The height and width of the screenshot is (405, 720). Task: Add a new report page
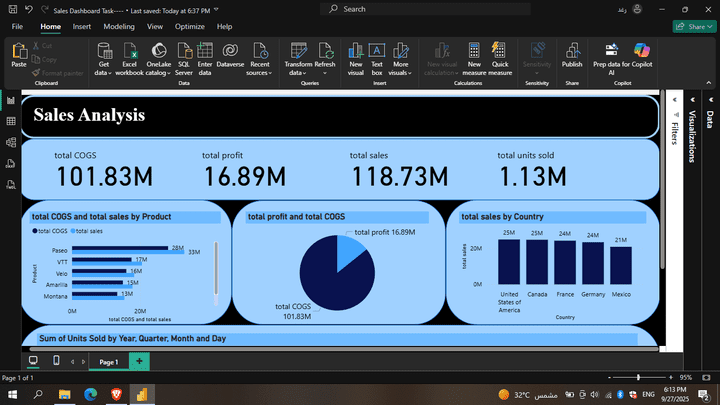point(138,360)
